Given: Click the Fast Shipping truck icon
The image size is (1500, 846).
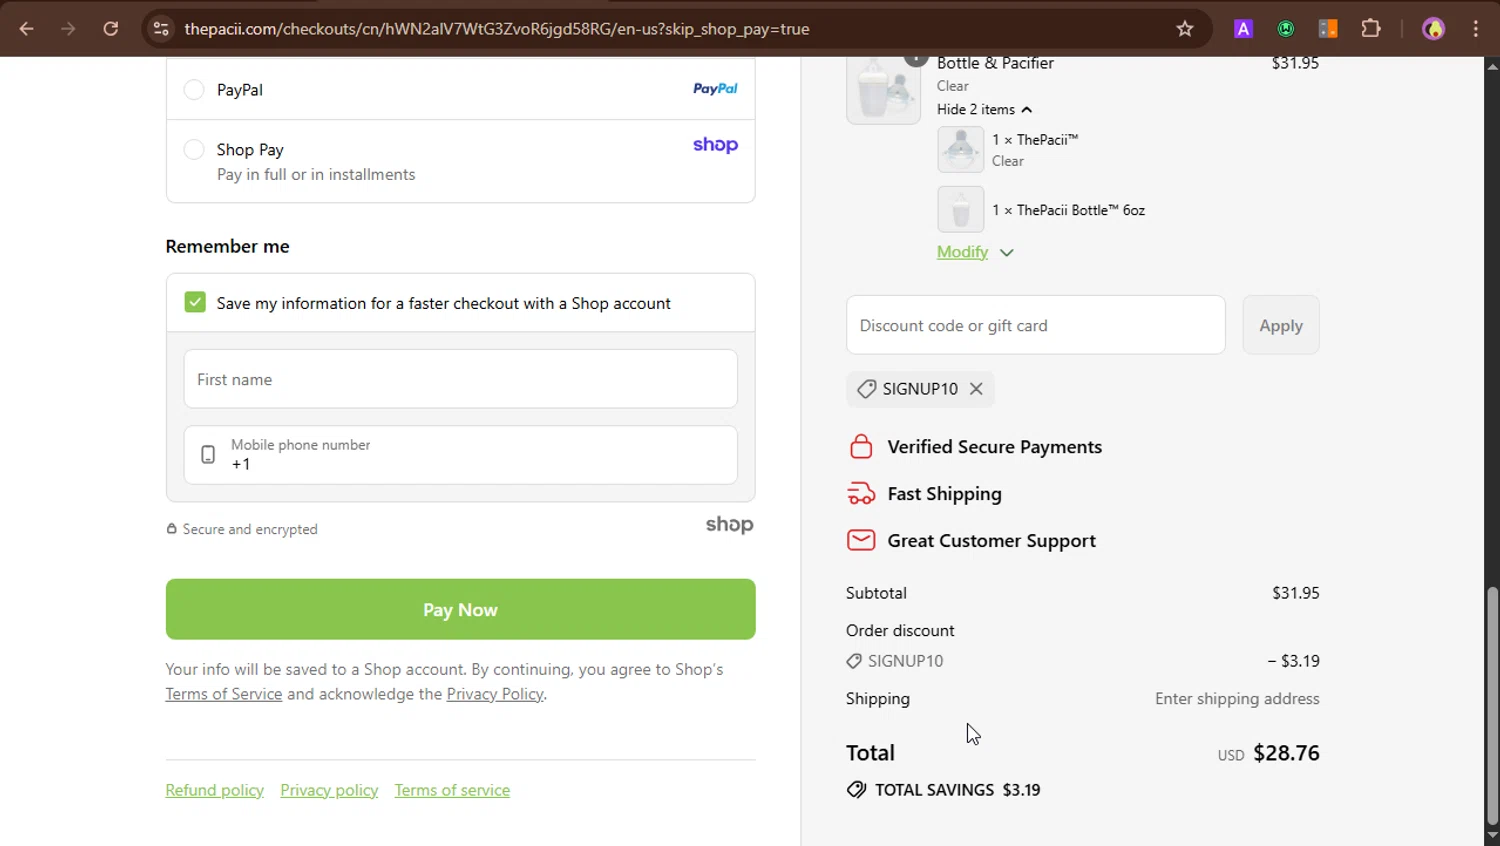Looking at the screenshot, I should [861, 494].
